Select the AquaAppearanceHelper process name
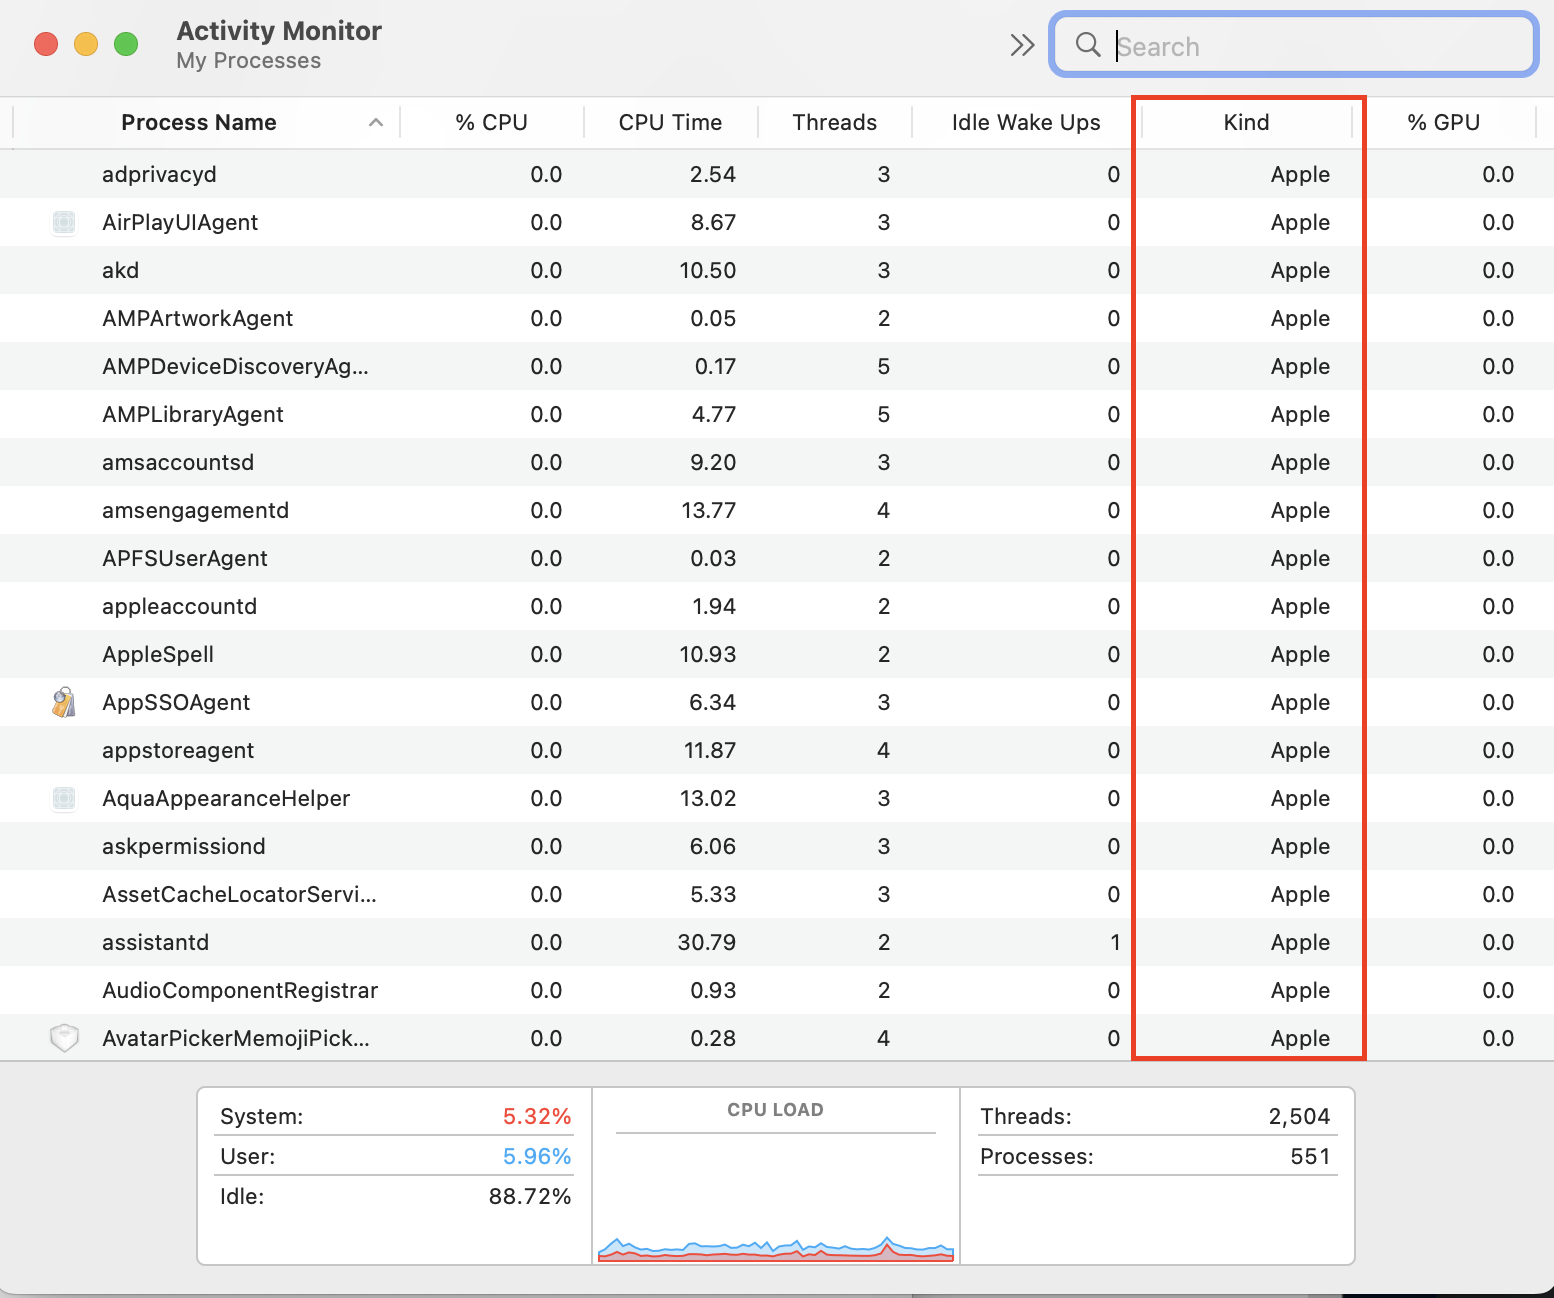 [x=226, y=798]
